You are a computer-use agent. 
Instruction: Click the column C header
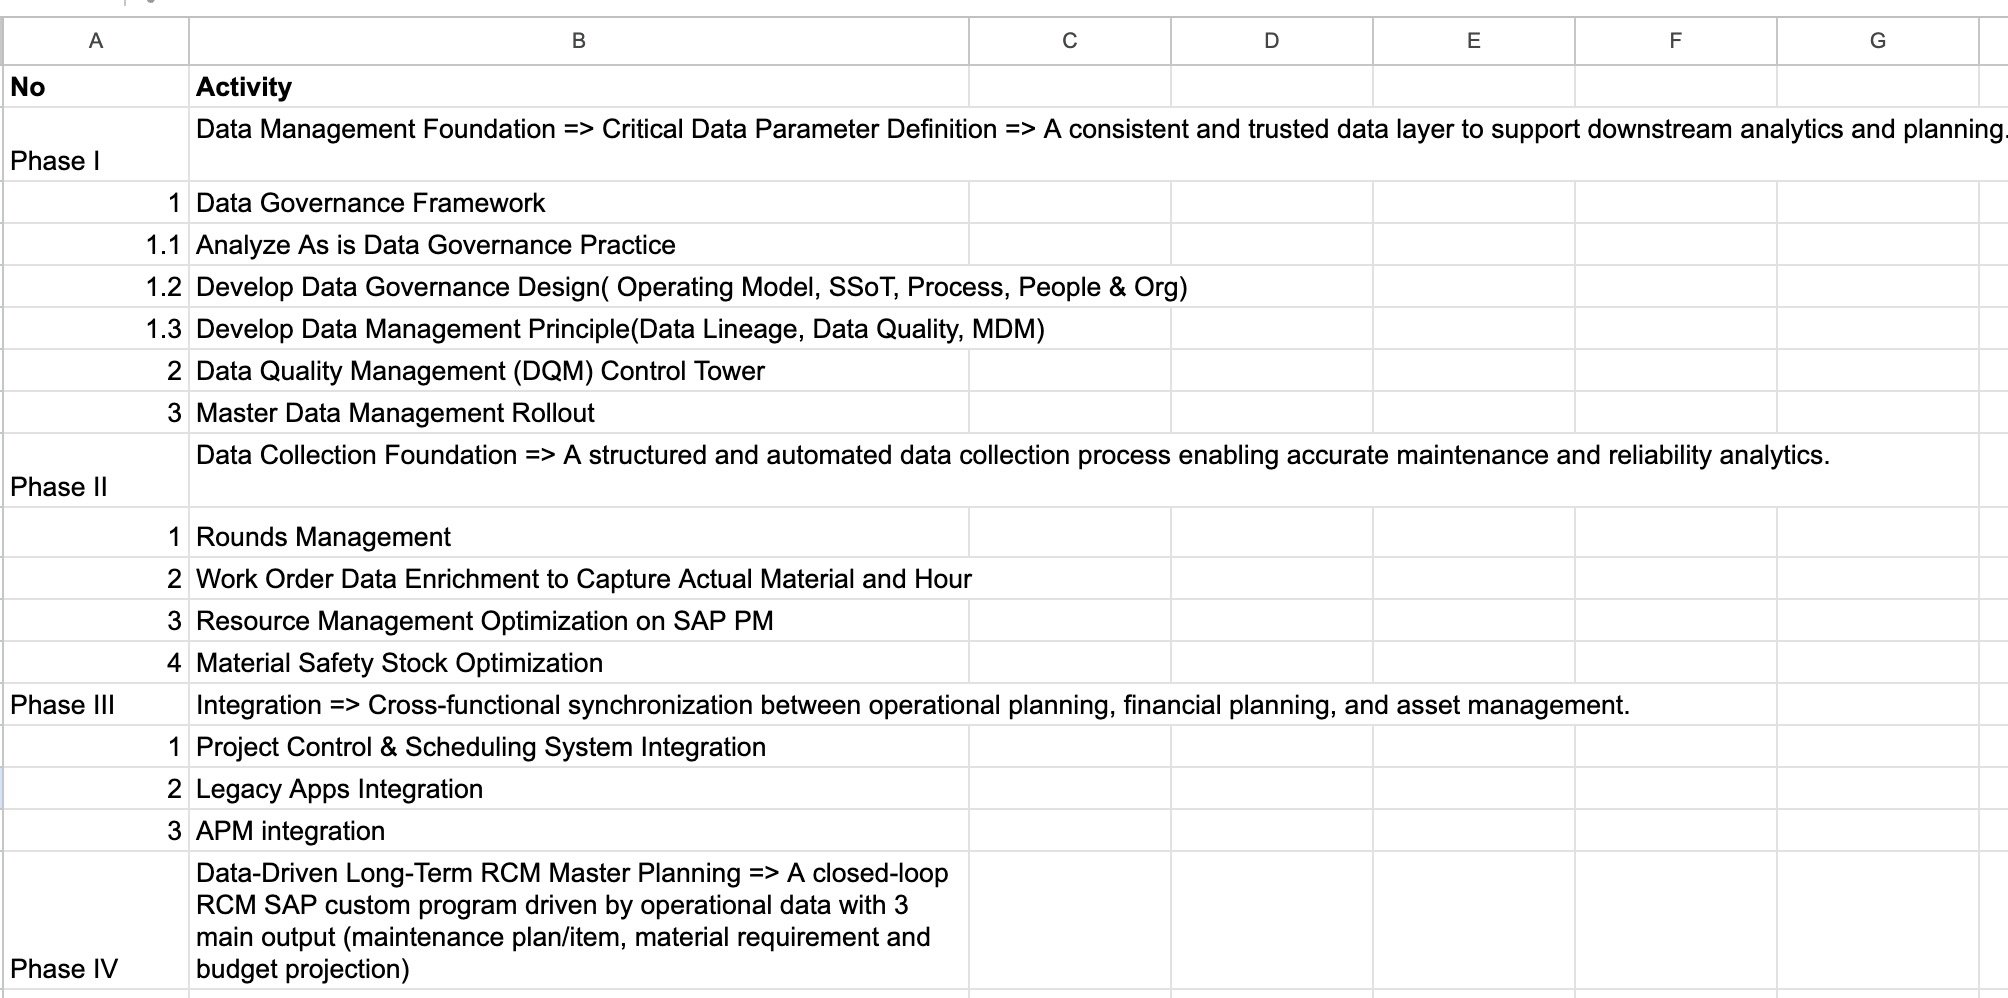(x=1069, y=41)
